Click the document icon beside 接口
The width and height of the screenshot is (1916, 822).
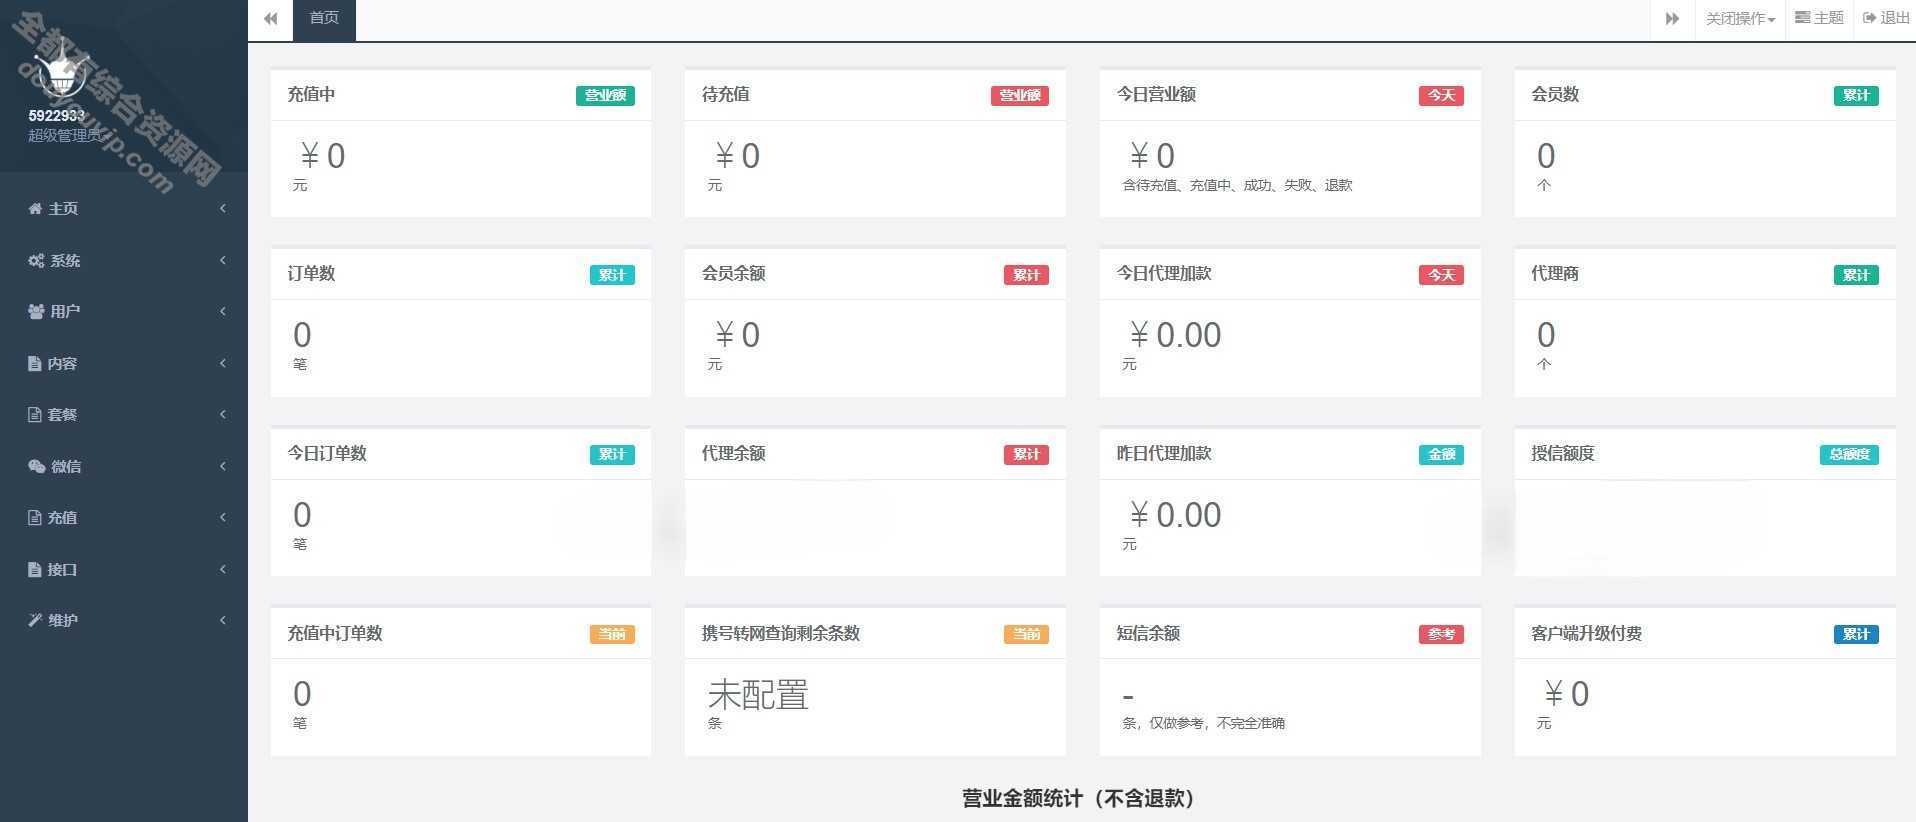(x=34, y=569)
